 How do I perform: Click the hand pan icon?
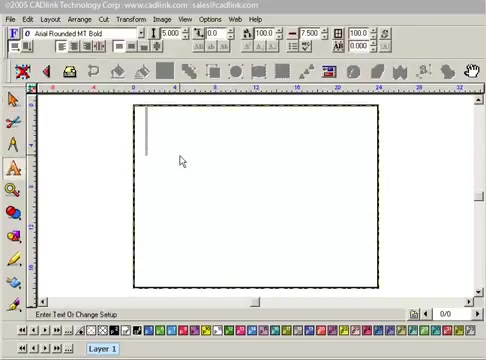click(472, 71)
